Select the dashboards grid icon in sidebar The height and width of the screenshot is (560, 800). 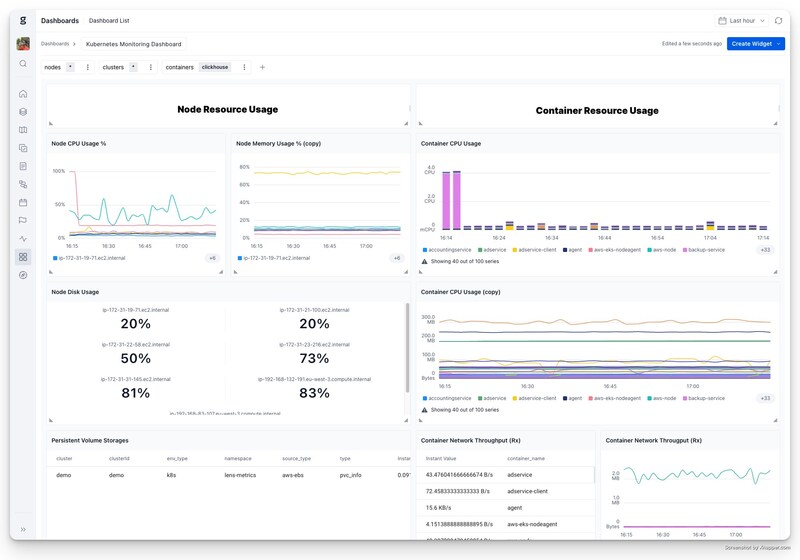pos(23,257)
